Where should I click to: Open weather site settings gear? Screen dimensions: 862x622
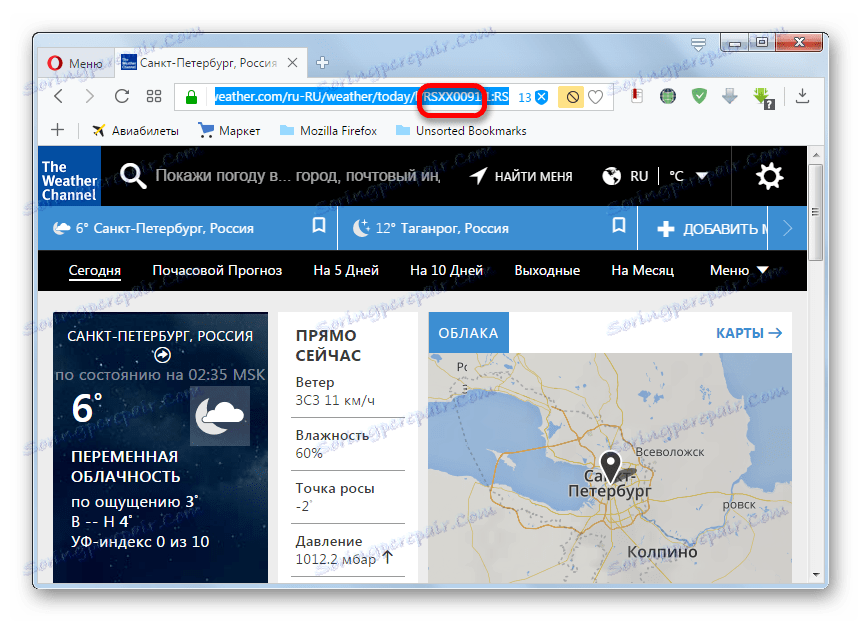[769, 176]
